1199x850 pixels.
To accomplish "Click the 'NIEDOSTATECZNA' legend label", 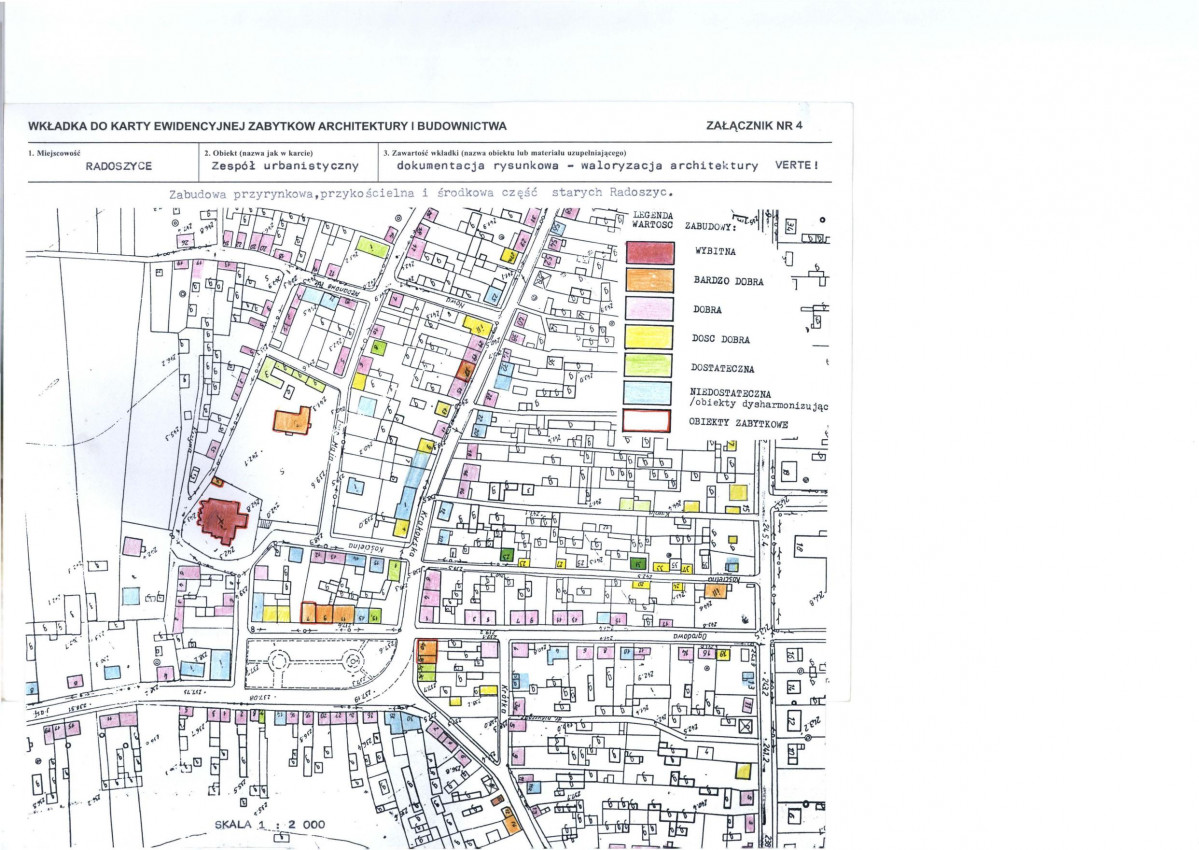I will 730,394.
